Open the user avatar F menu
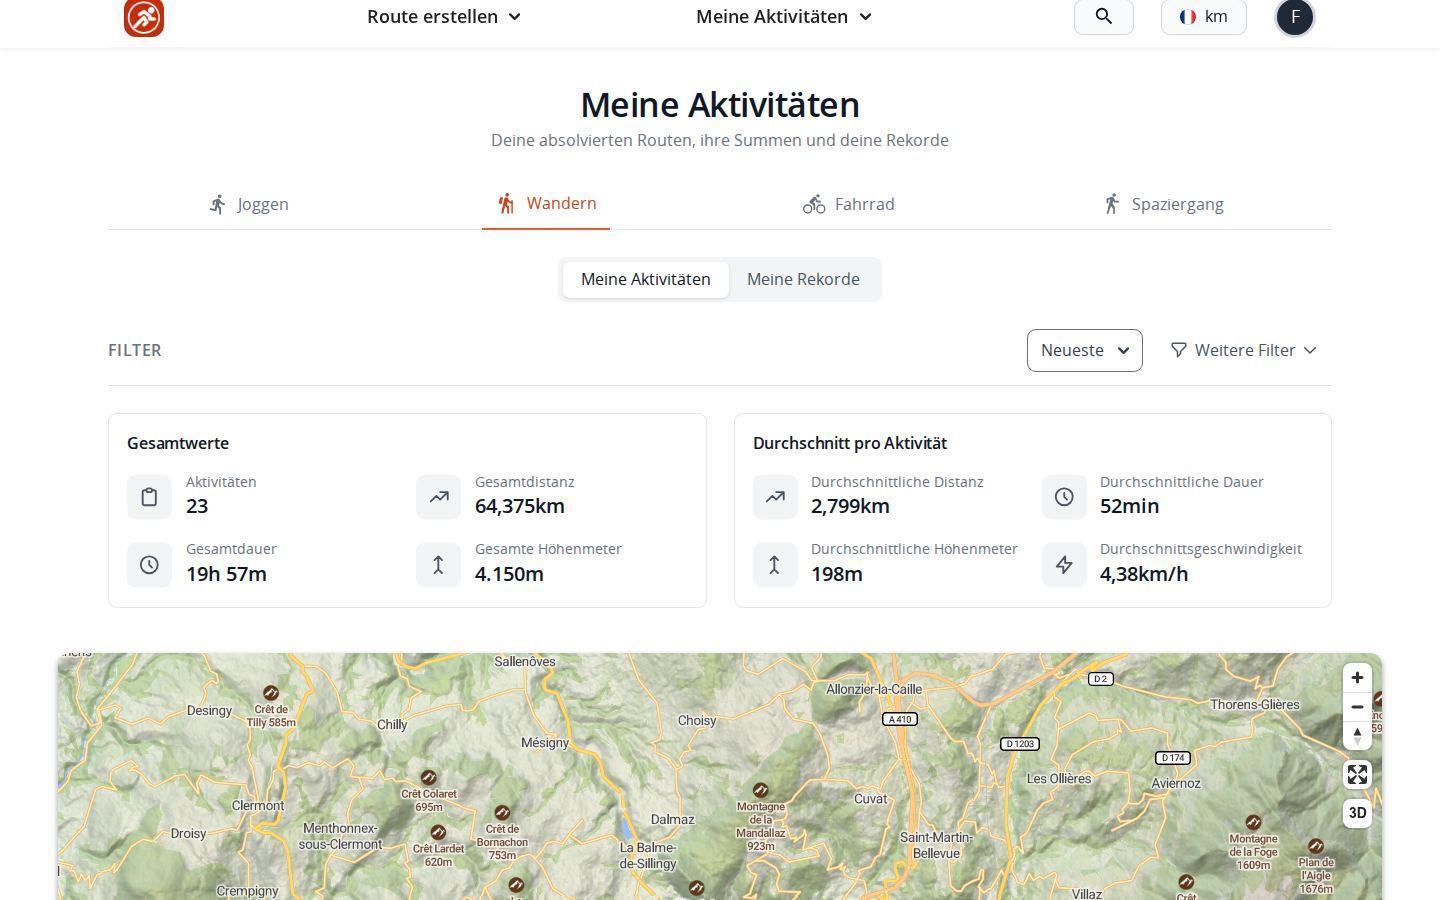Image resolution: width=1440 pixels, height=900 pixels. [x=1295, y=16]
